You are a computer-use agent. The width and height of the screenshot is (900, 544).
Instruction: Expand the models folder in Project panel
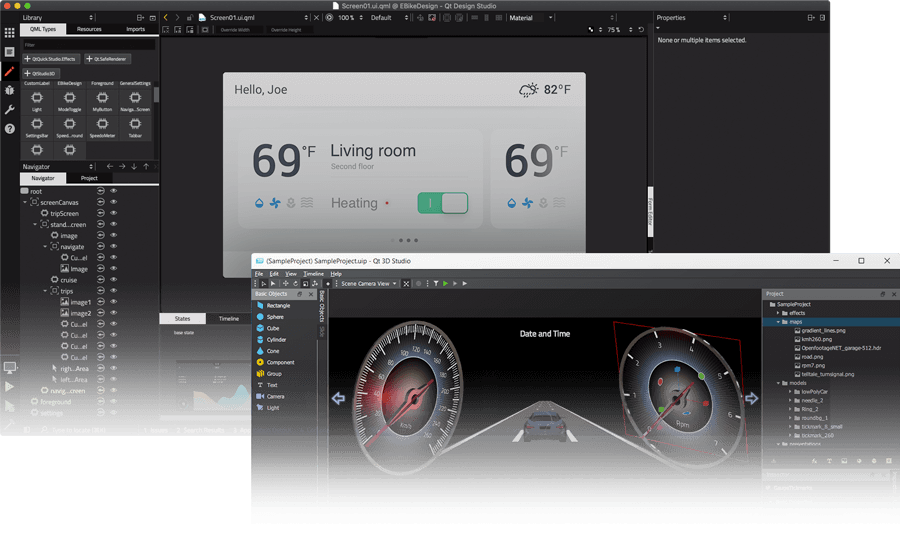tap(779, 383)
